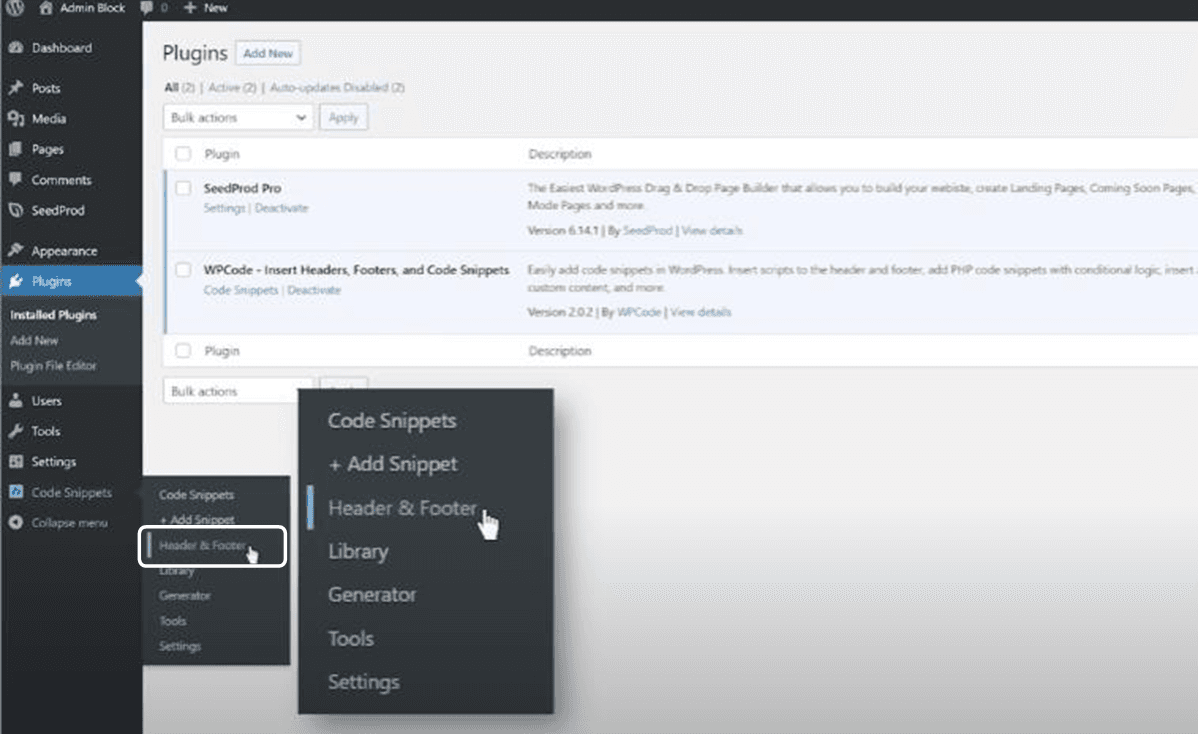1199x734 pixels.
Task: Open the comments bubble icon in admin bar
Action: (x=147, y=8)
